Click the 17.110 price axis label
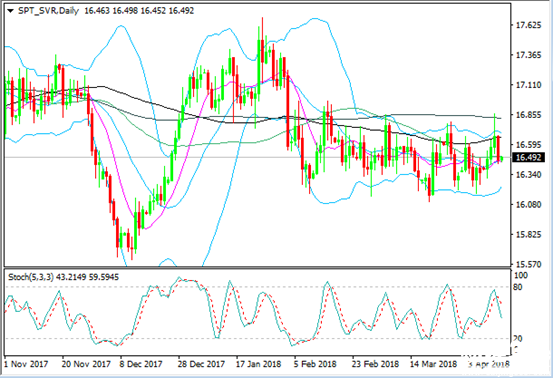 528,85
